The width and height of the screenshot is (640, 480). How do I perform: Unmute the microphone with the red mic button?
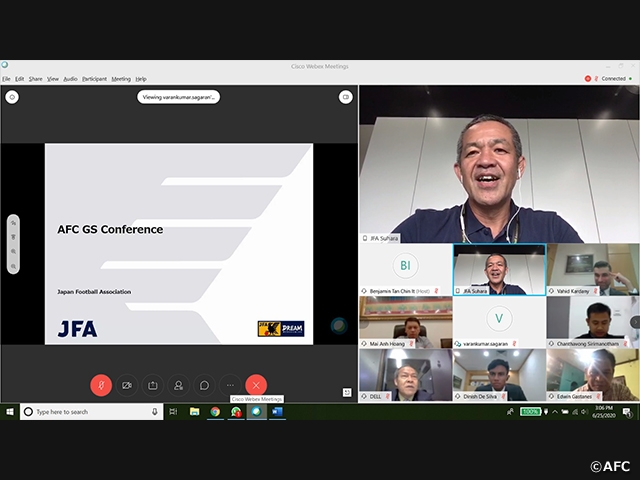pos(101,385)
